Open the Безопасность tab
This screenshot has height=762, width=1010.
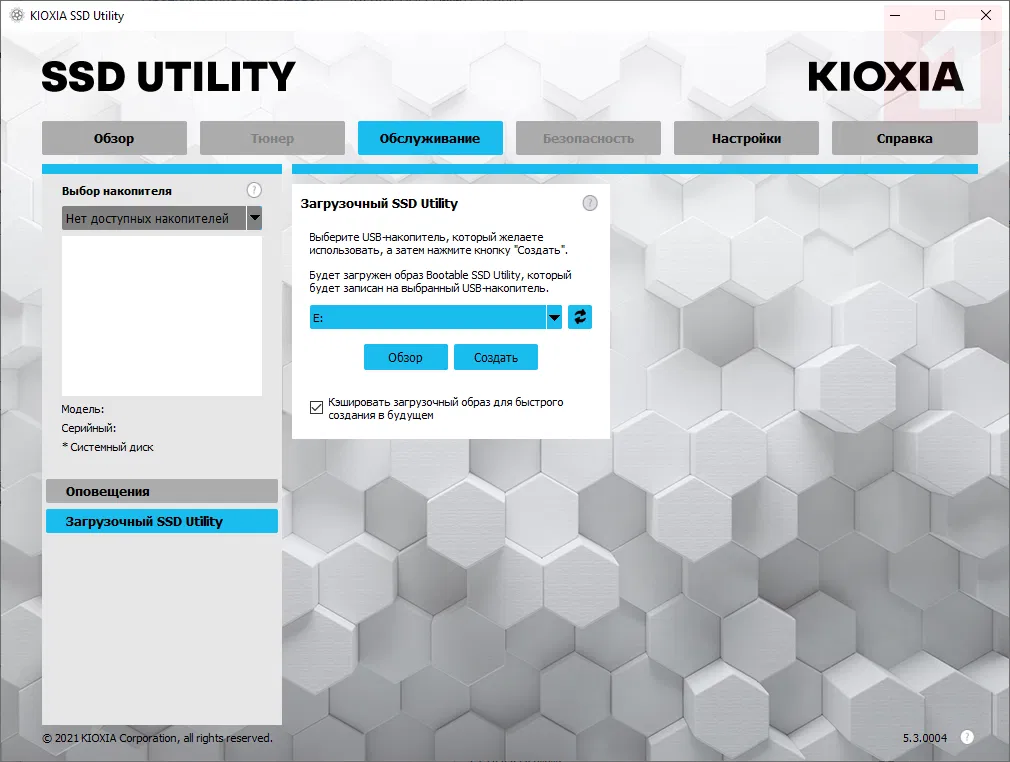(588, 138)
